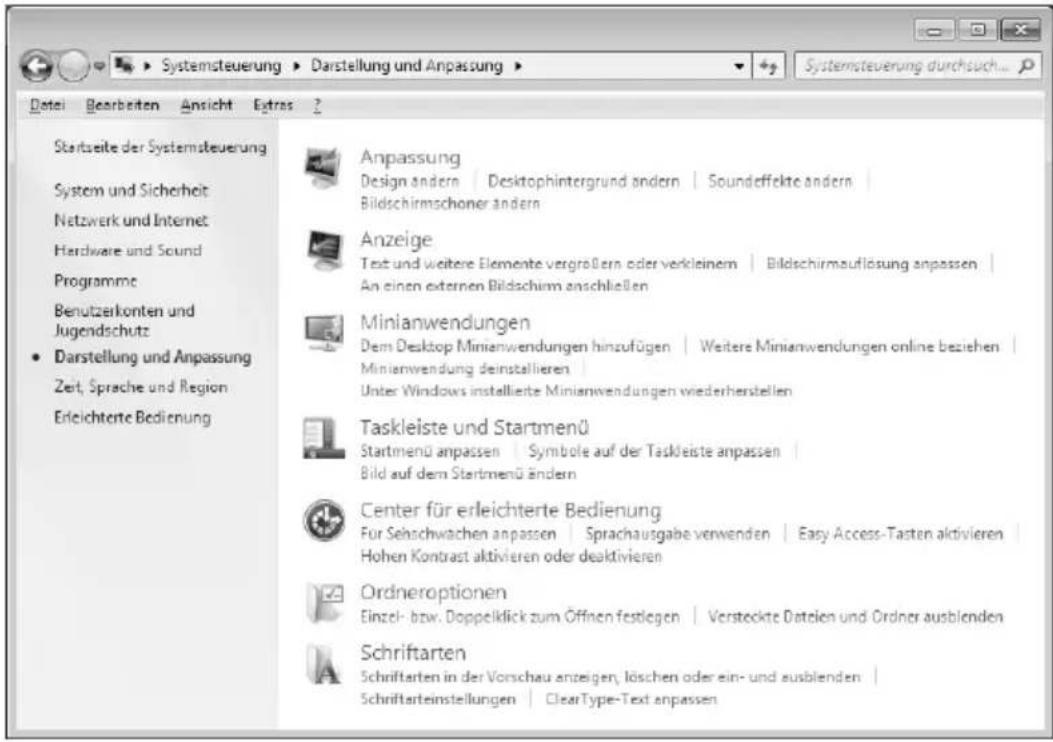This screenshot has height=742, width=1053.
Task: Open Erleichterte Bedienung in sidebar
Action: tap(132, 417)
